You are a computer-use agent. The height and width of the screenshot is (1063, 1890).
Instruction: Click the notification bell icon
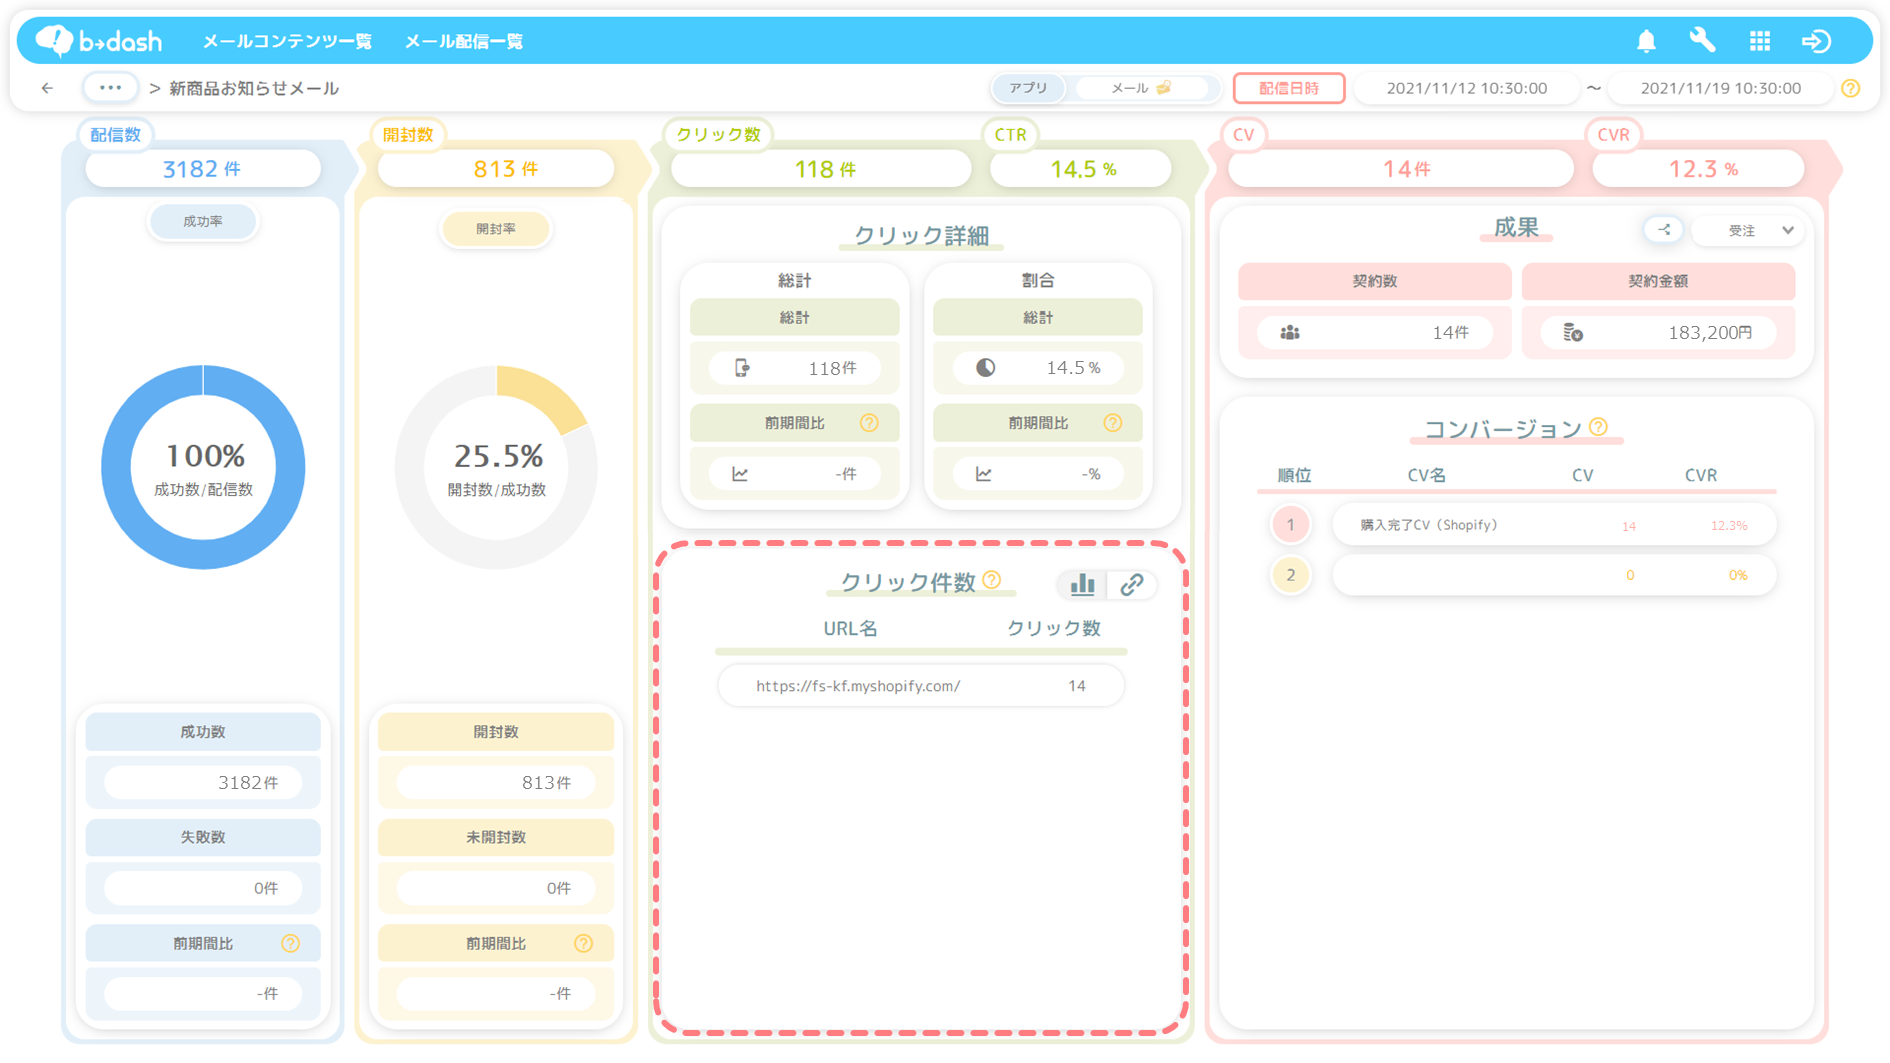(x=1646, y=41)
